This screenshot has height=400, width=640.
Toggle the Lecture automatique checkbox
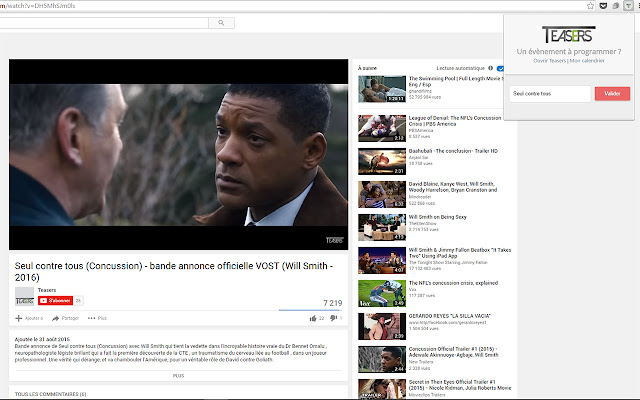pos(500,68)
